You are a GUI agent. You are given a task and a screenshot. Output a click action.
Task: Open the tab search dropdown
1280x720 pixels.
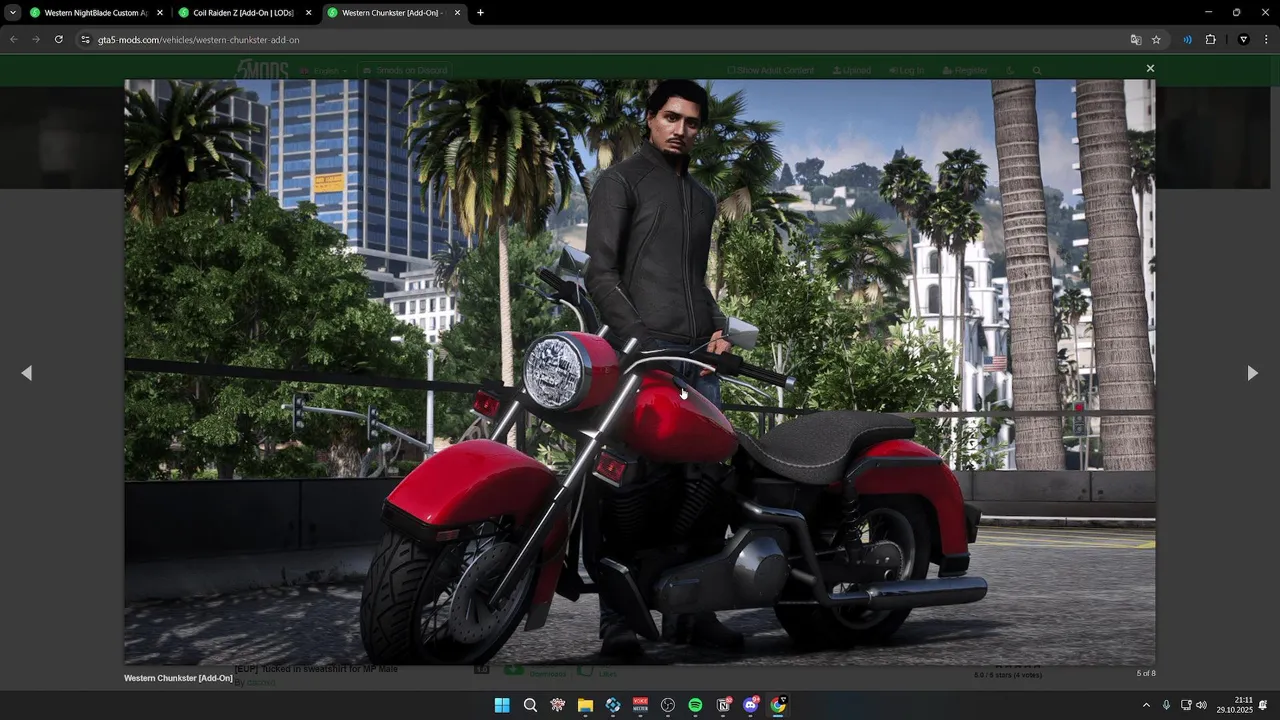coord(12,13)
